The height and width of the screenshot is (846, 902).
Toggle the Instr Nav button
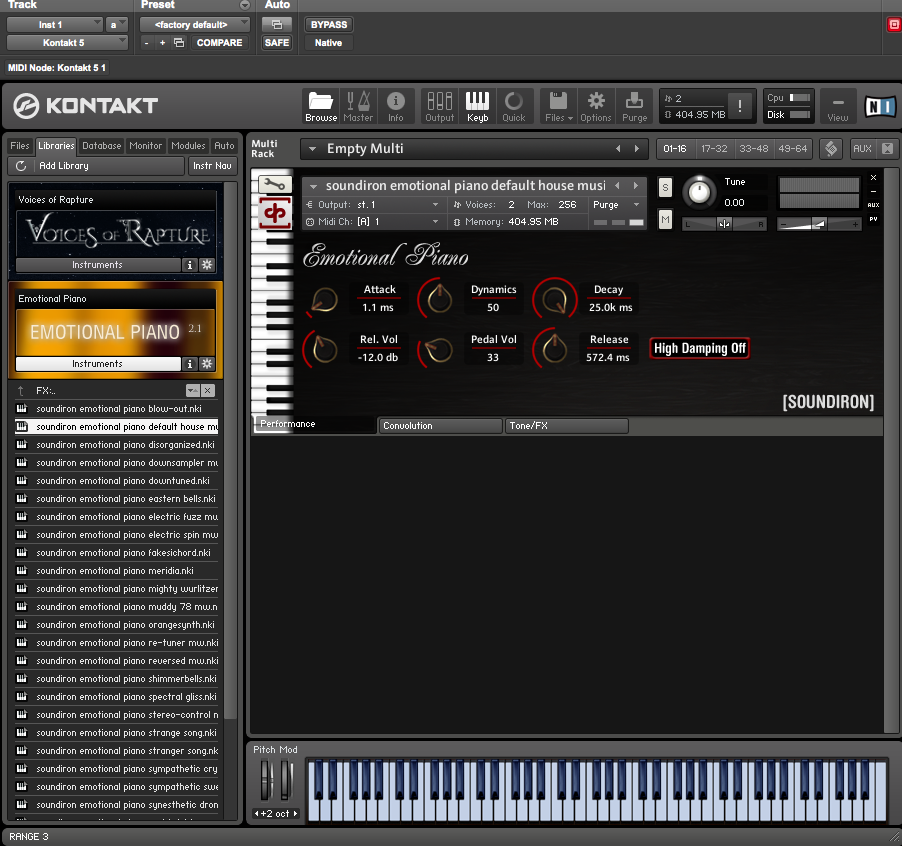212,166
